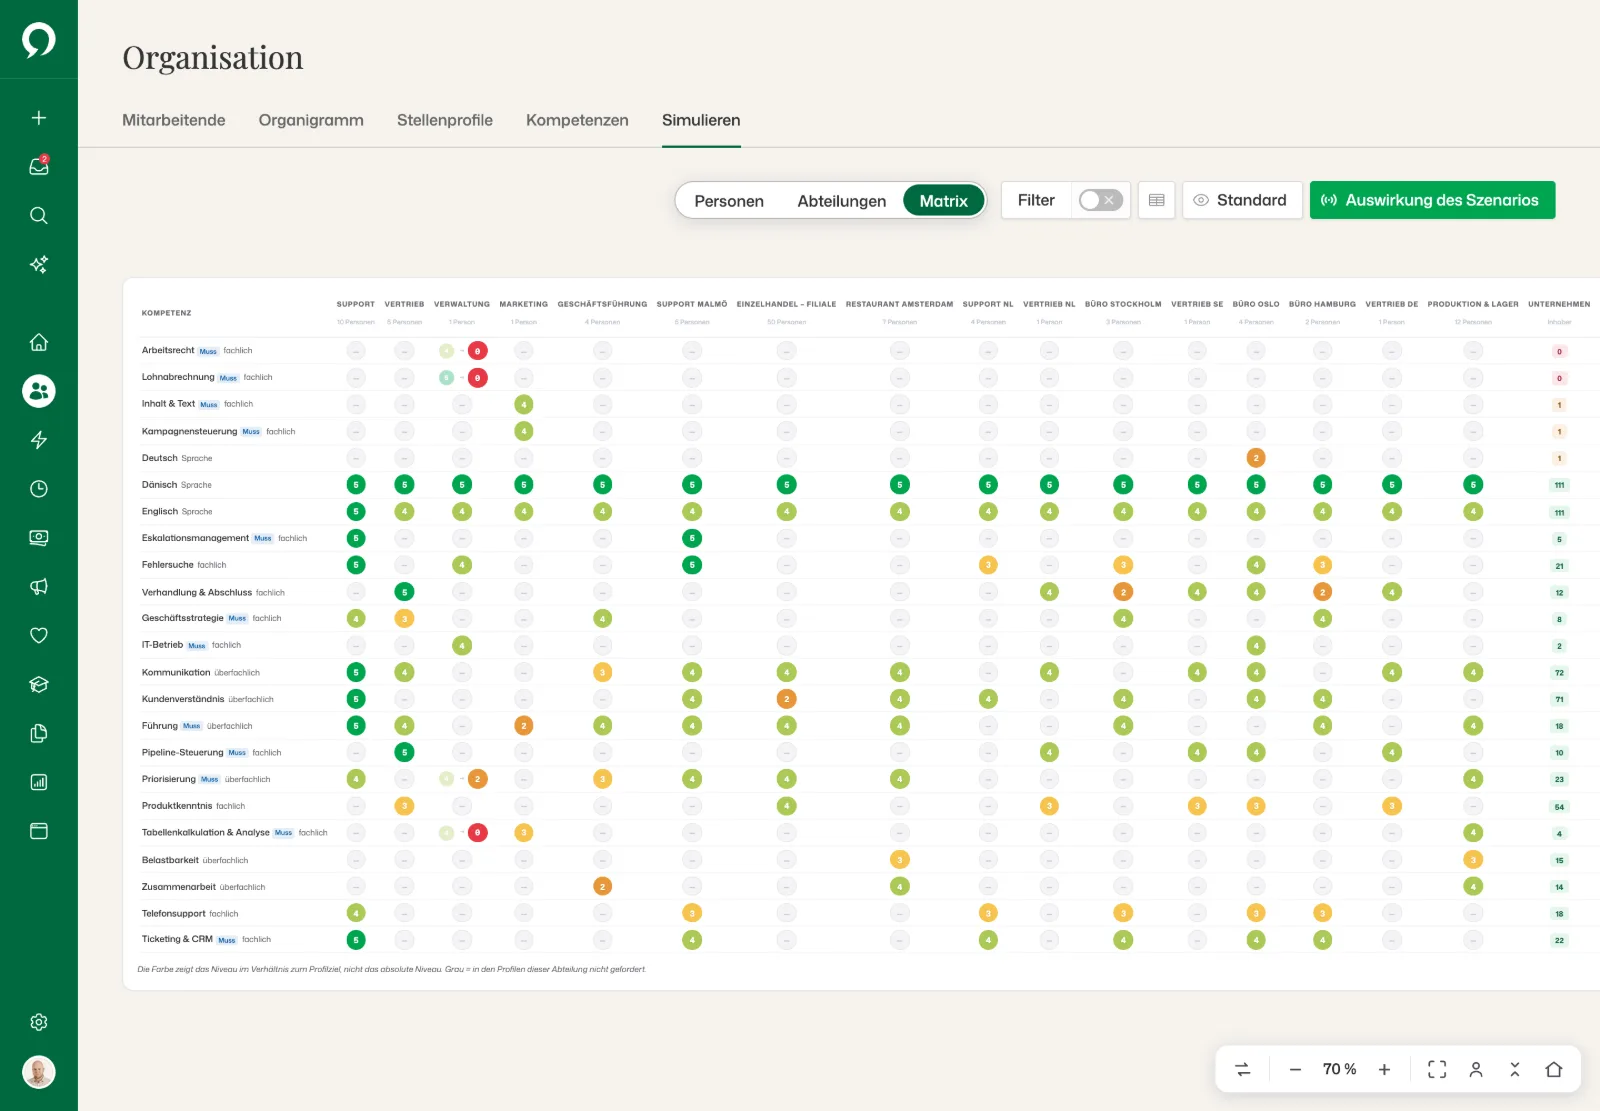Click the 70 % zoom level
The image size is (1600, 1111).
click(1339, 1069)
